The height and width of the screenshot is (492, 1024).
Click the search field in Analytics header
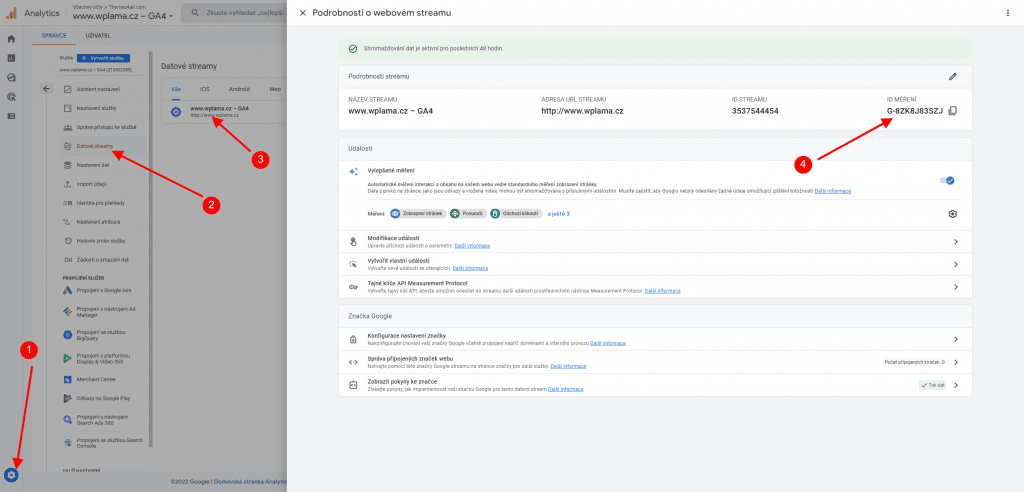tap(234, 13)
